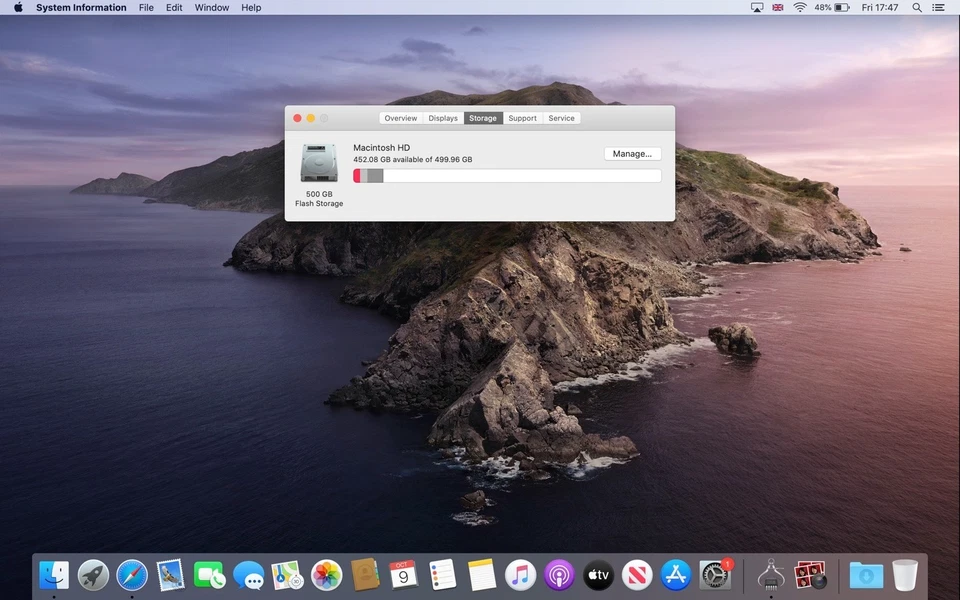
Task: Click 'Macintosh HD' volume name
Action: pos(381,148)
